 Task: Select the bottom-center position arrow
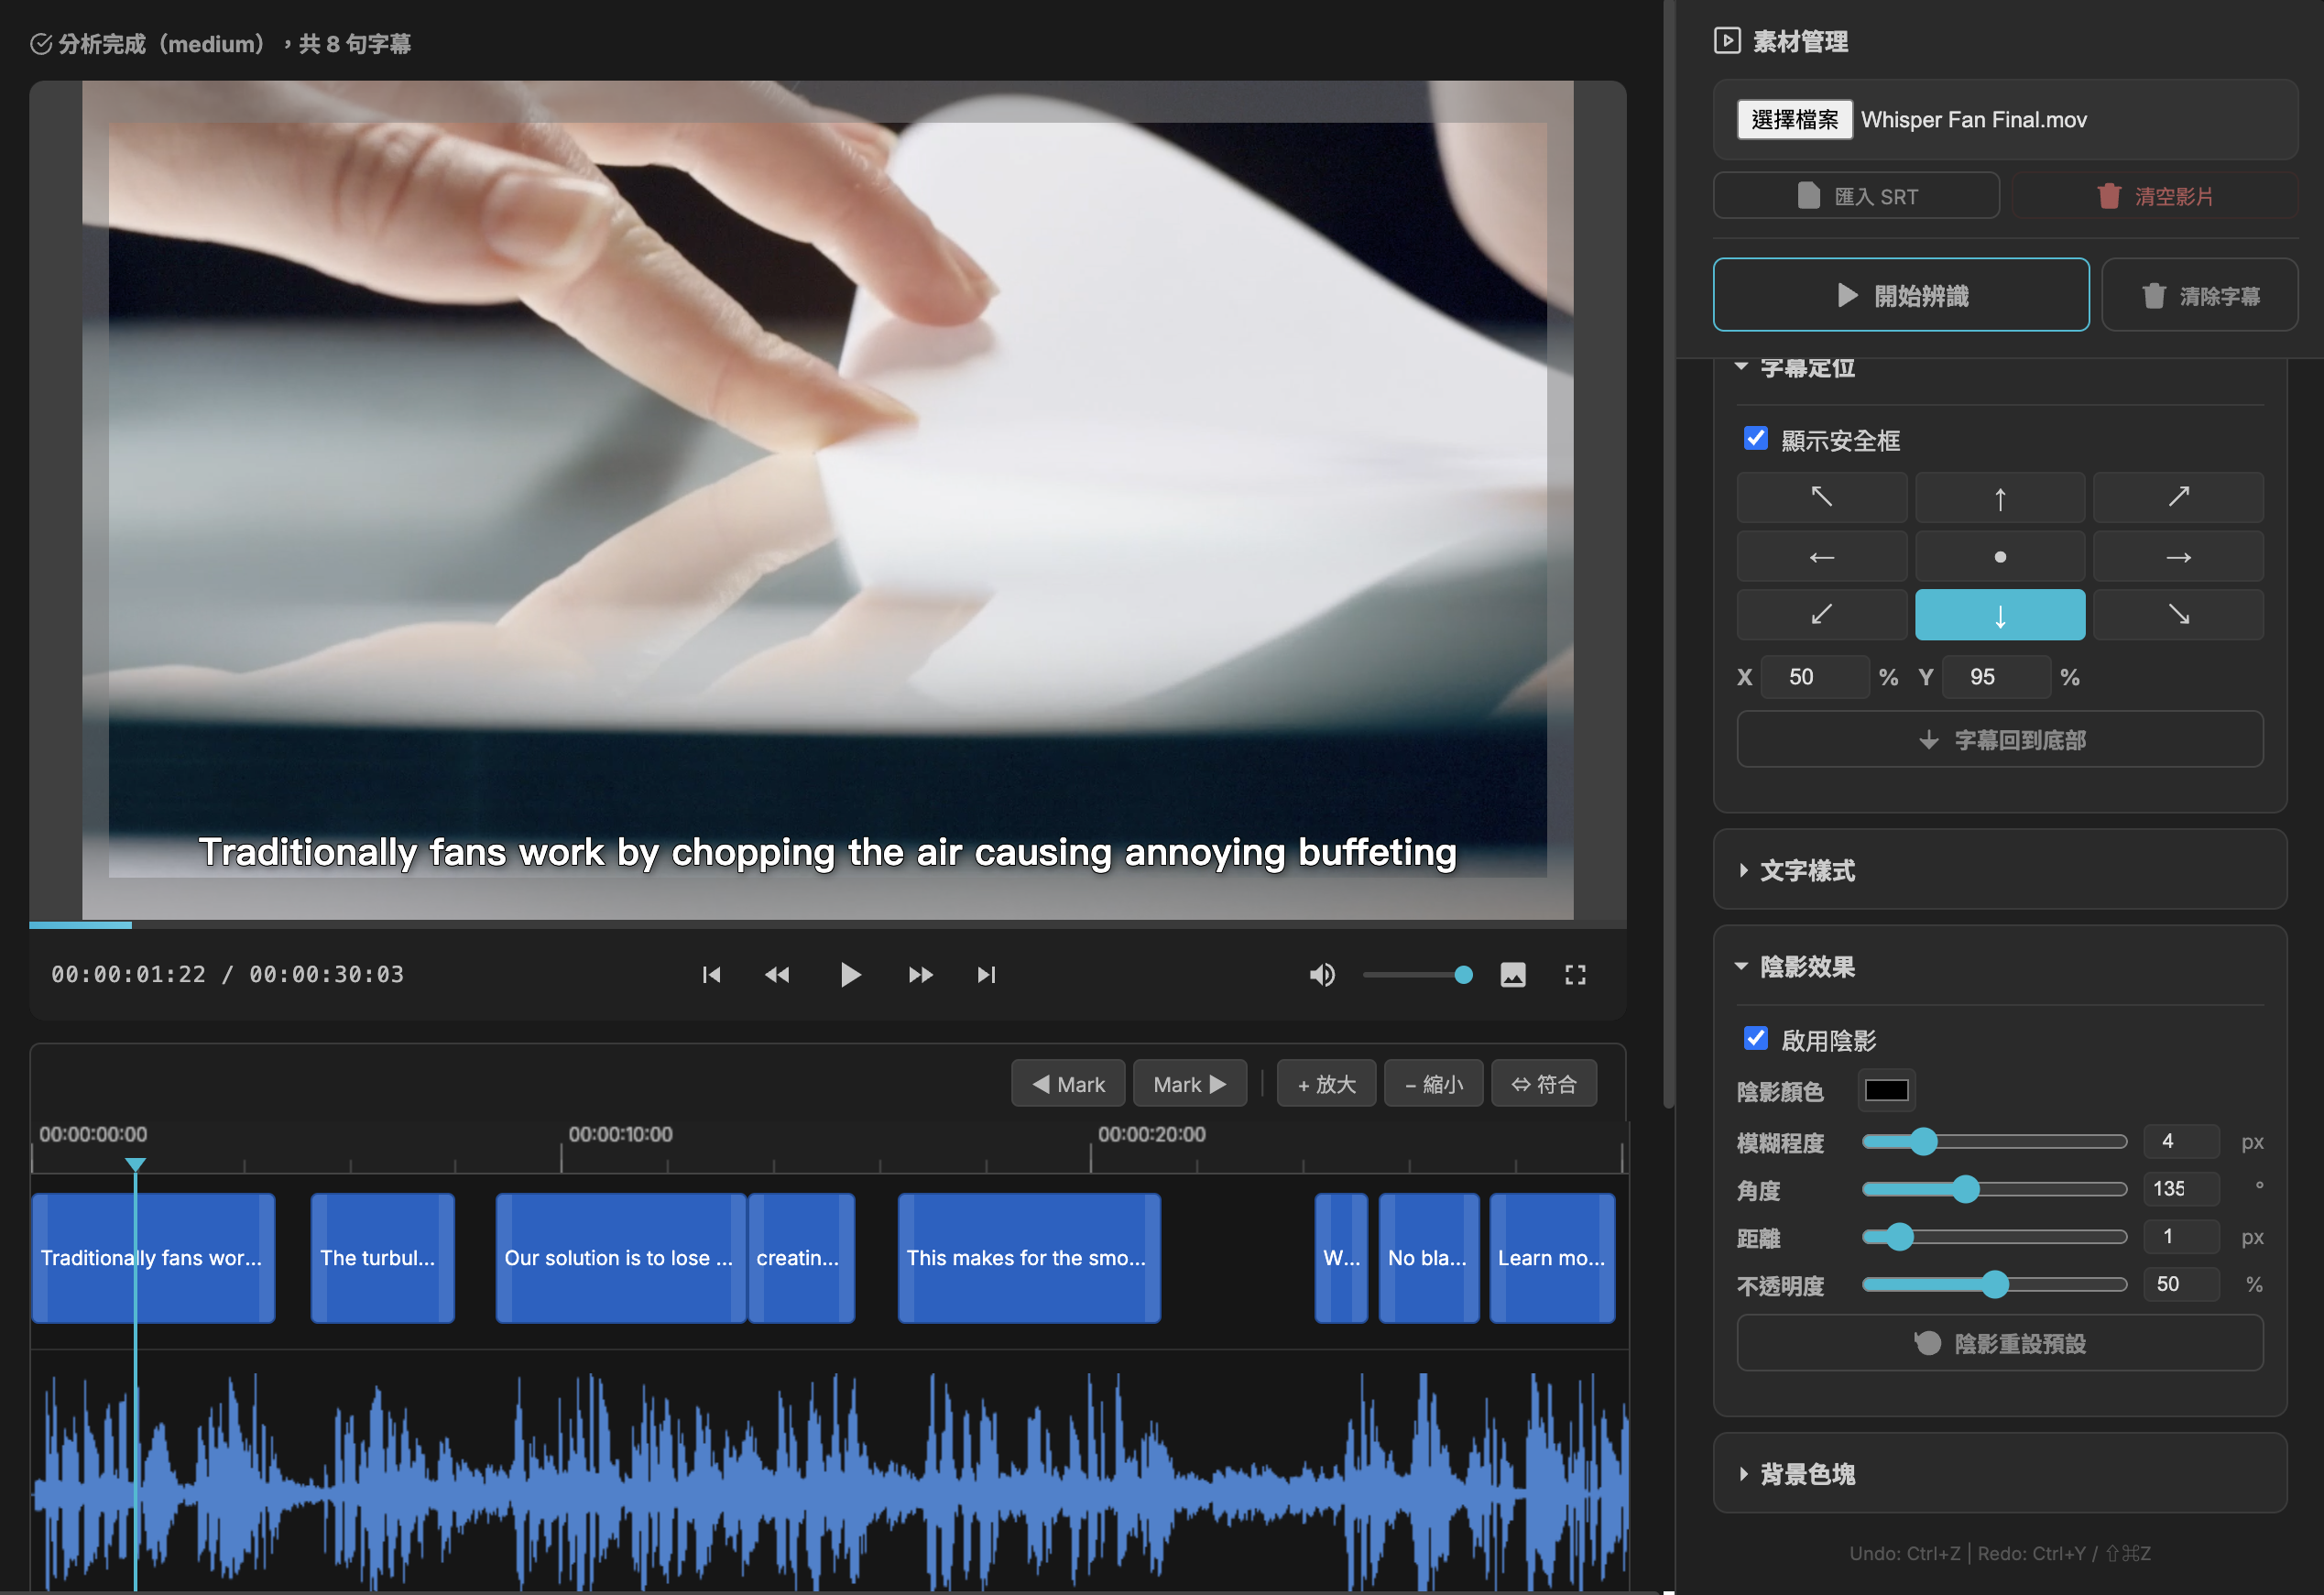click(1999, 614)
